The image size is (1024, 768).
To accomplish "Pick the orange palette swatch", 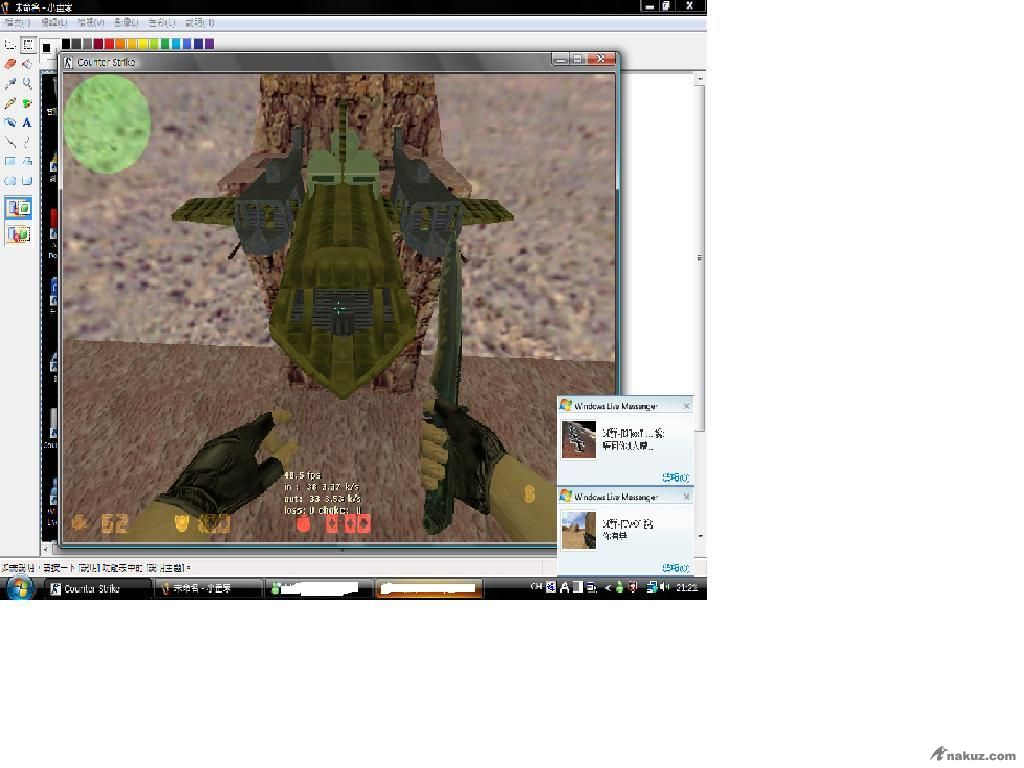I will tap(120, 44).
